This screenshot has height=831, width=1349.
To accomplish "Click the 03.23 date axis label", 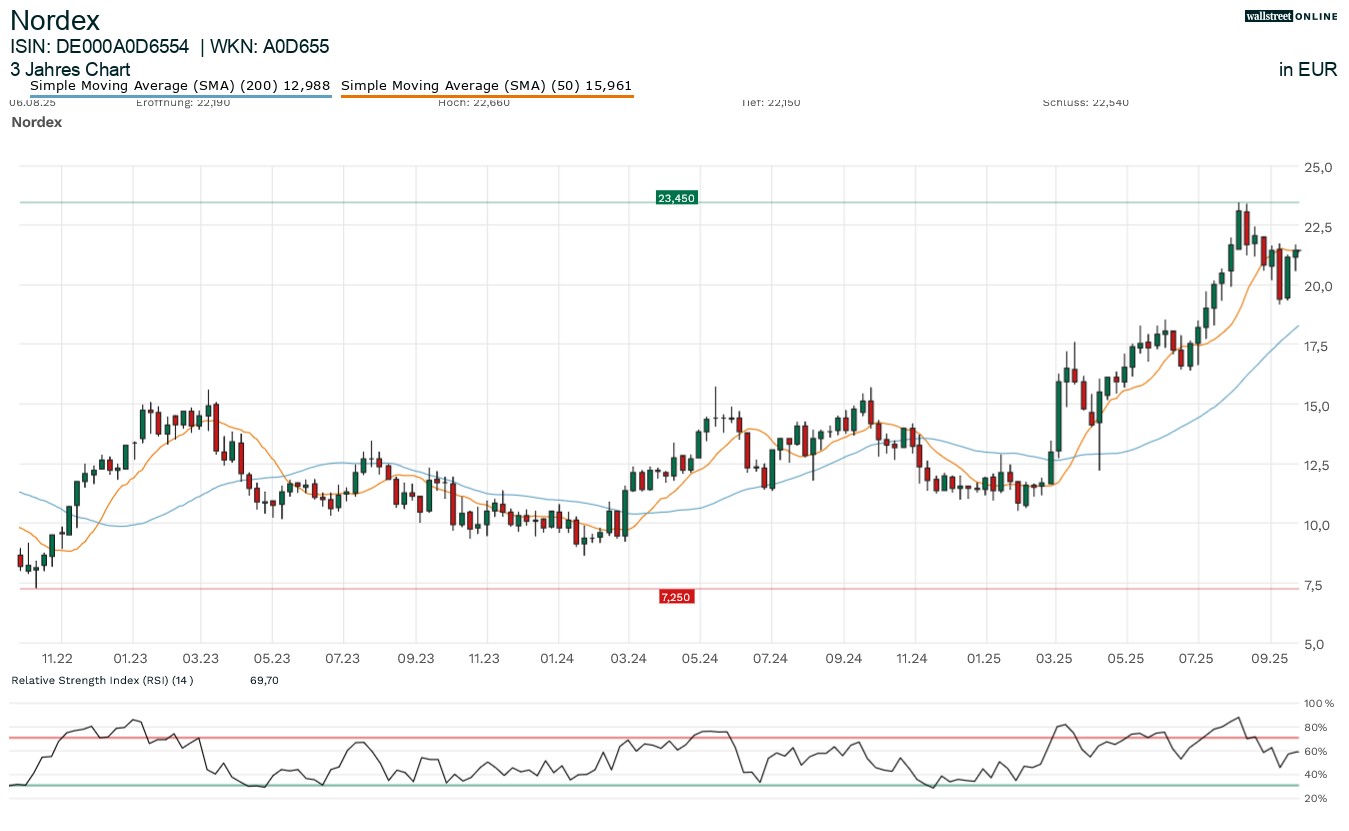I will tap(201, 659).
